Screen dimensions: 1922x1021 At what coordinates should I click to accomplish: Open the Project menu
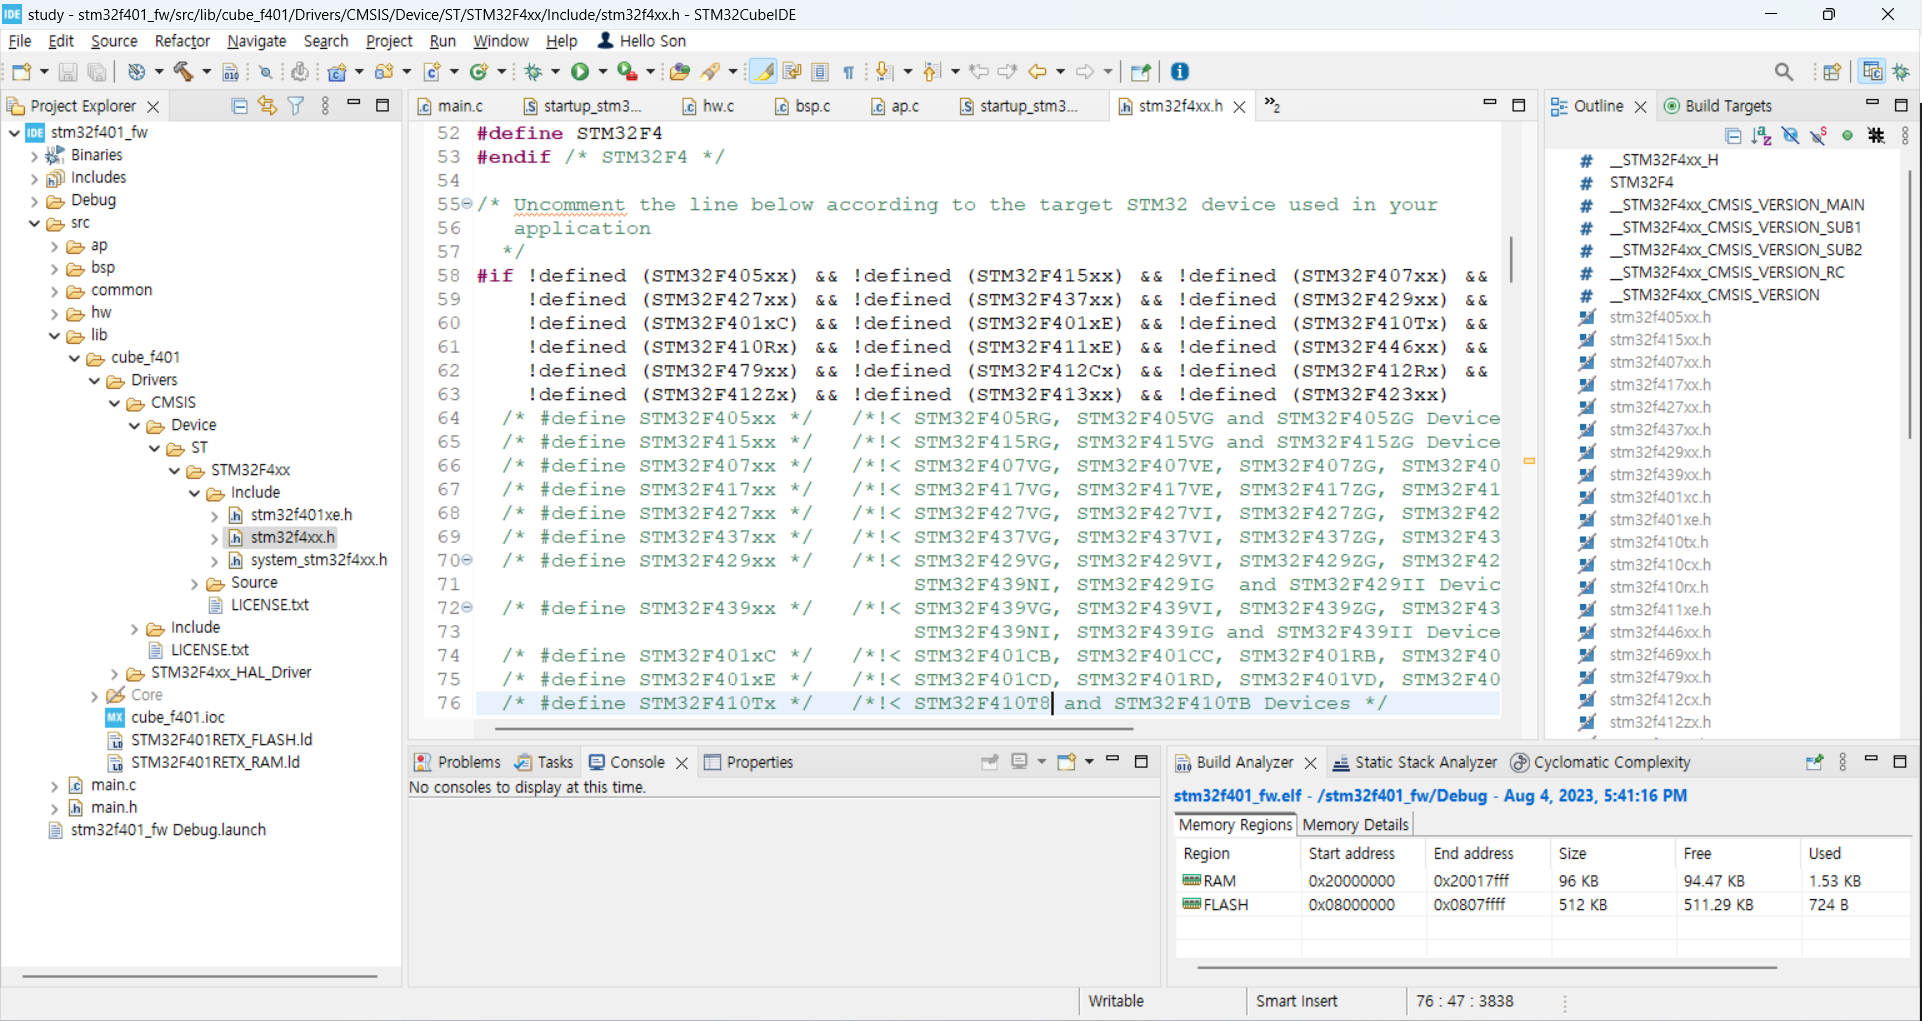pos(389,41)
